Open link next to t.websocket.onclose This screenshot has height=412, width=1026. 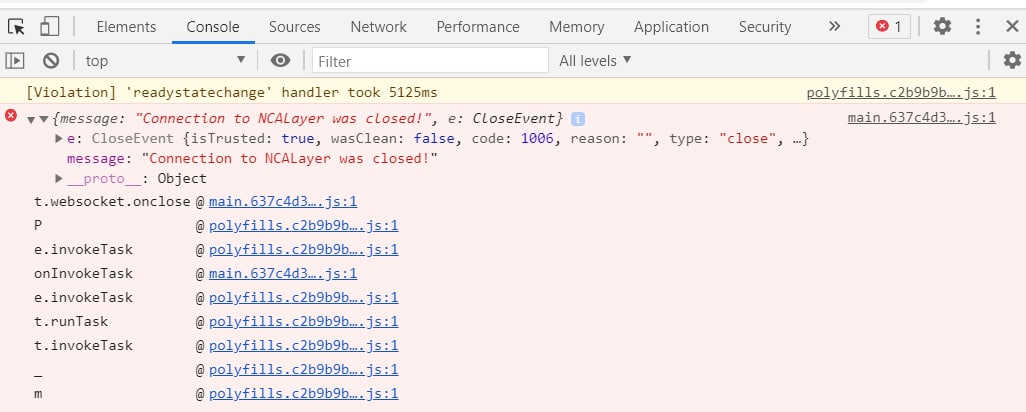coord(283,201)
